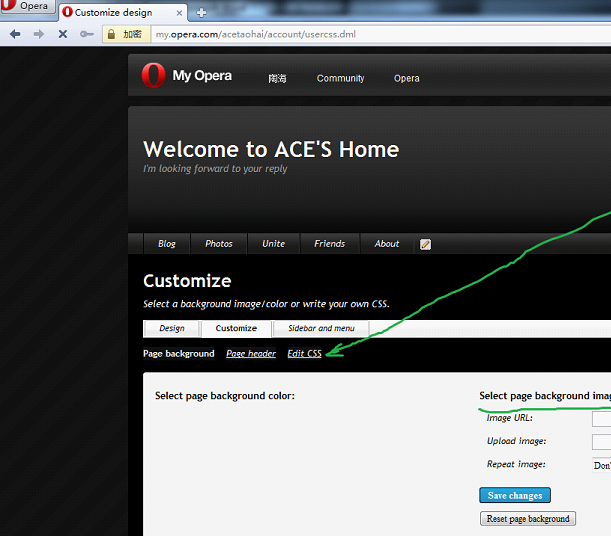The image size is (611, 537).
Task: Select the Page background option
Action: pyautogui.click(x=178, y=353)
